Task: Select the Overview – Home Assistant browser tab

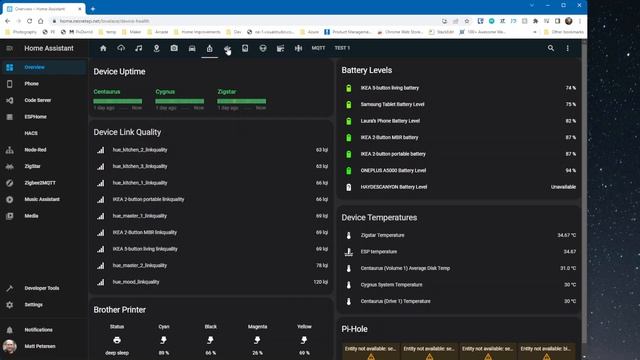Action: click(43, 9)
